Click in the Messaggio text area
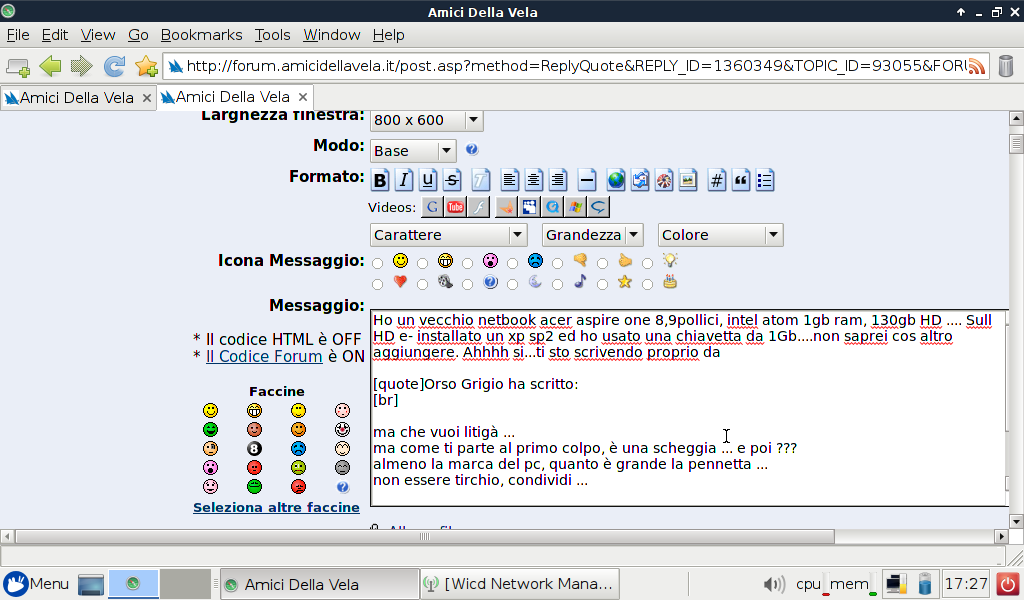Image resolution: width=1024 pixels, height=600 pixels. click(688, 407)
